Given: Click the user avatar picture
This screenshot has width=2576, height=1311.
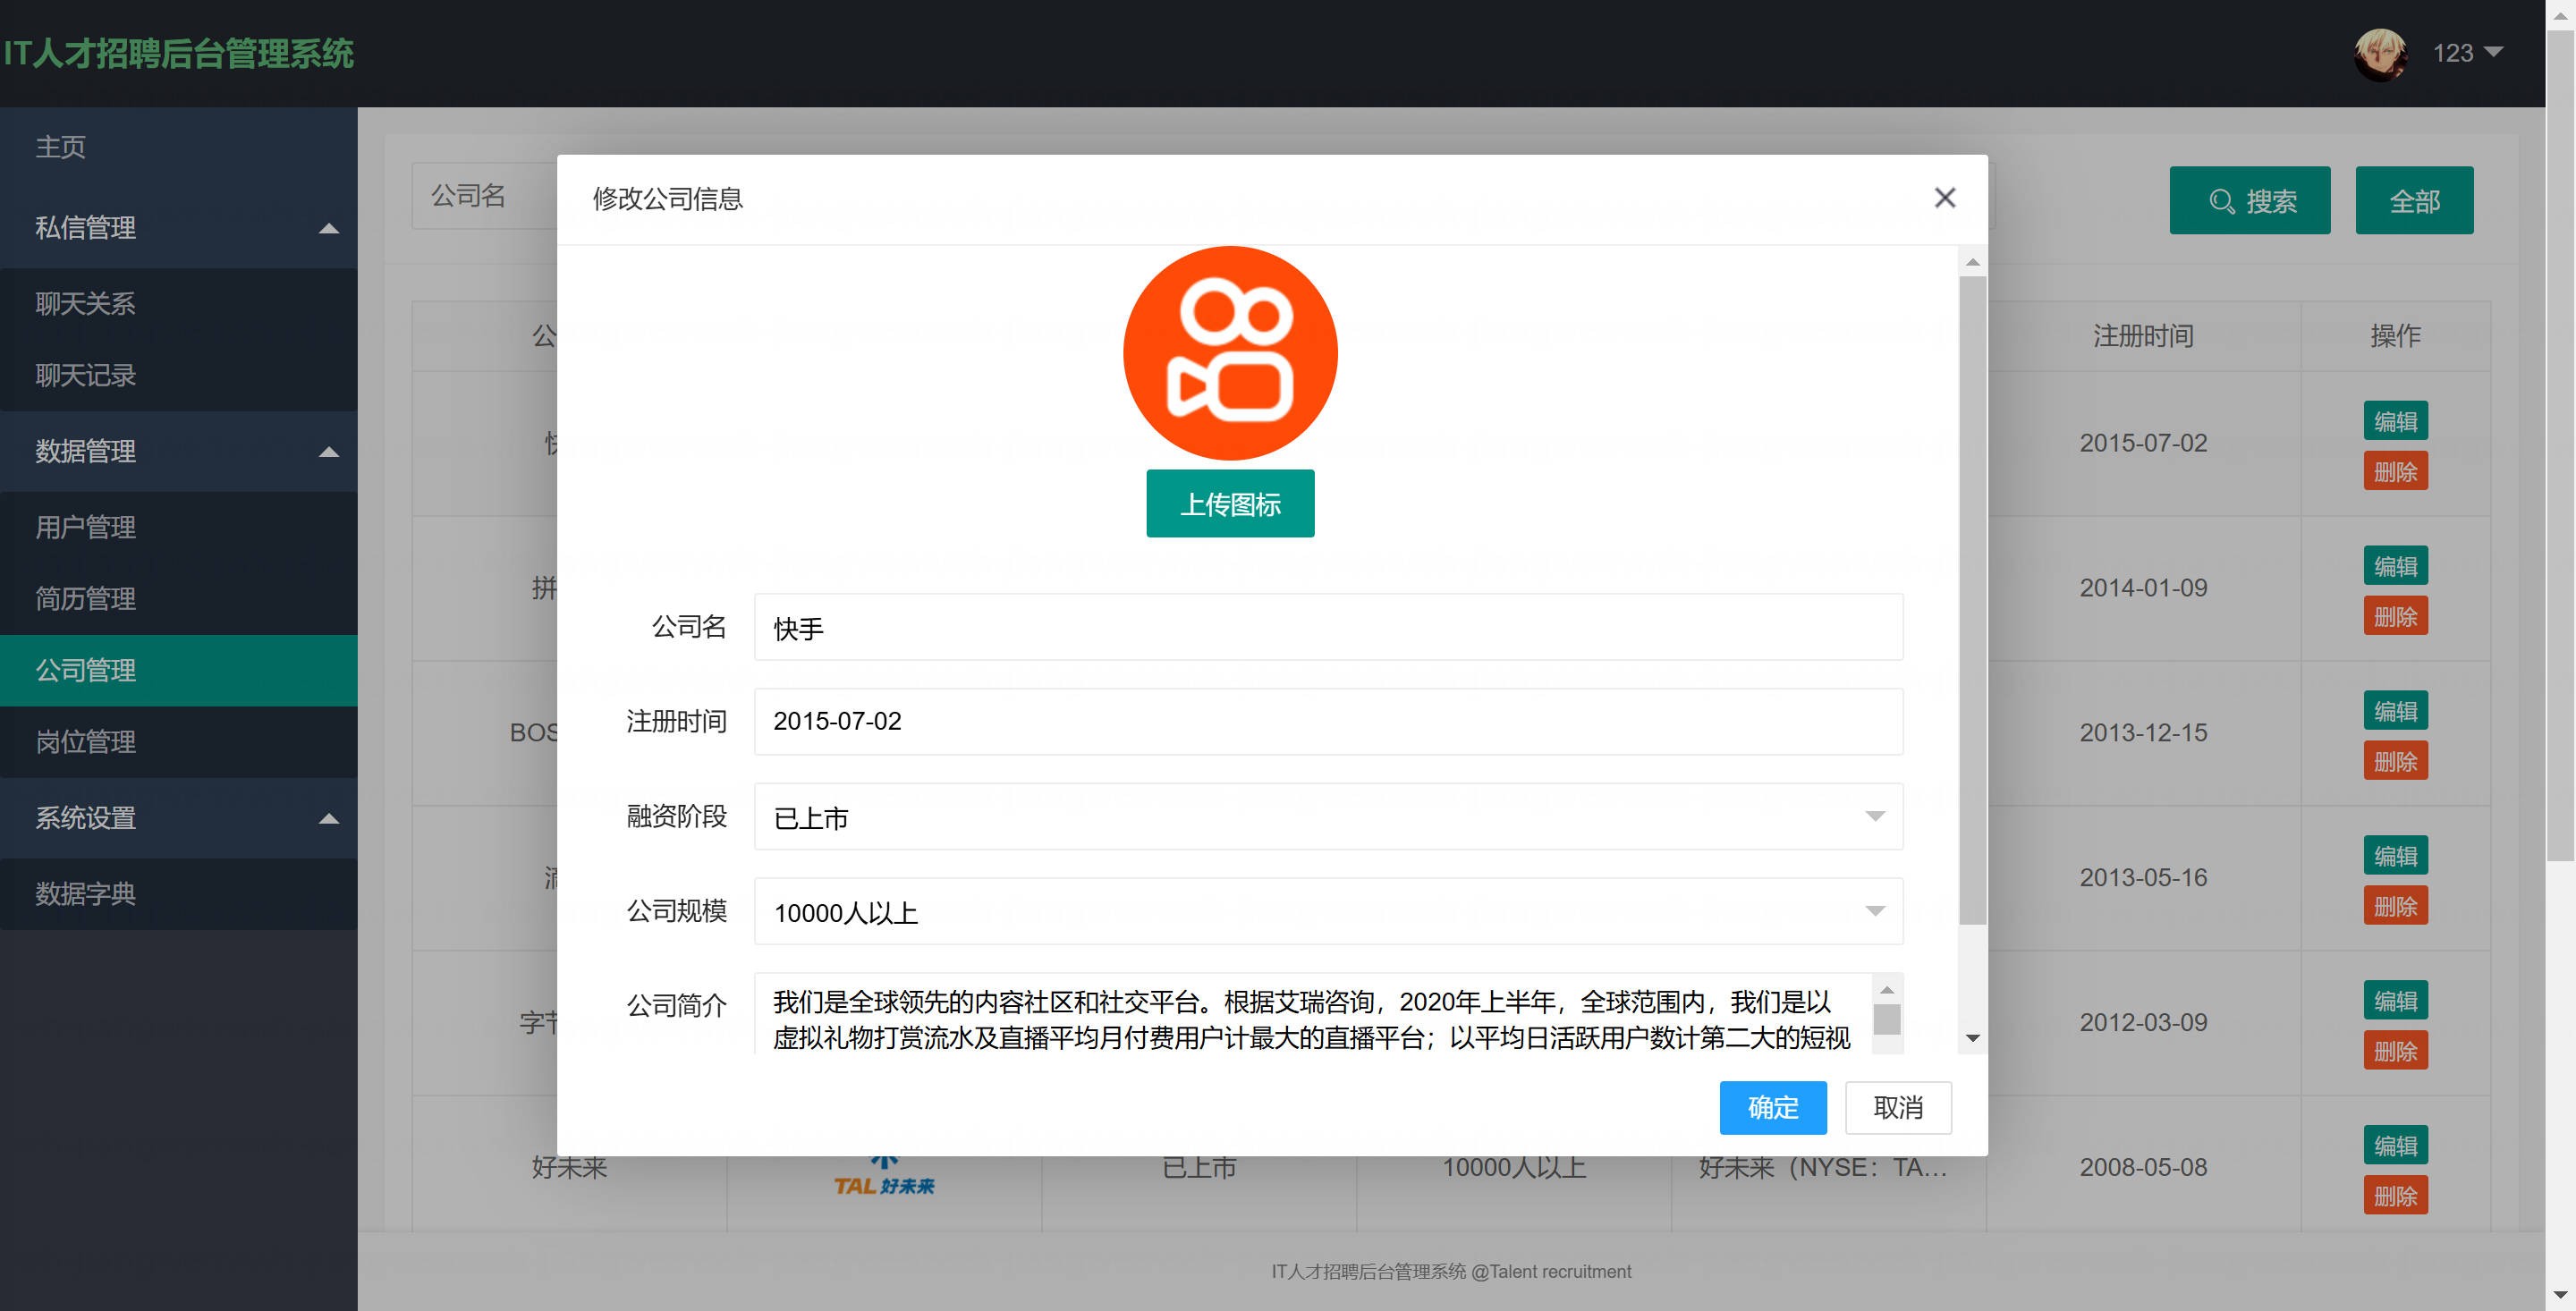Looking at the screenshot, I should (2381, 54).
